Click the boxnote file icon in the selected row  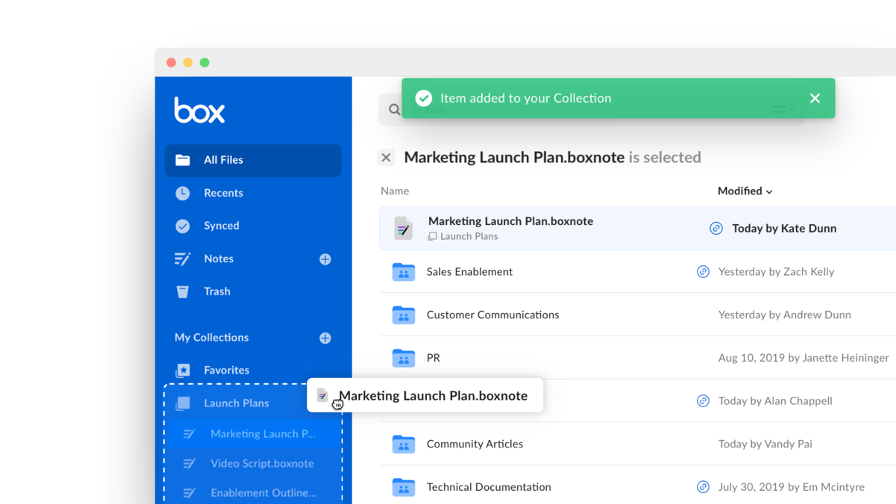(403, 228)
